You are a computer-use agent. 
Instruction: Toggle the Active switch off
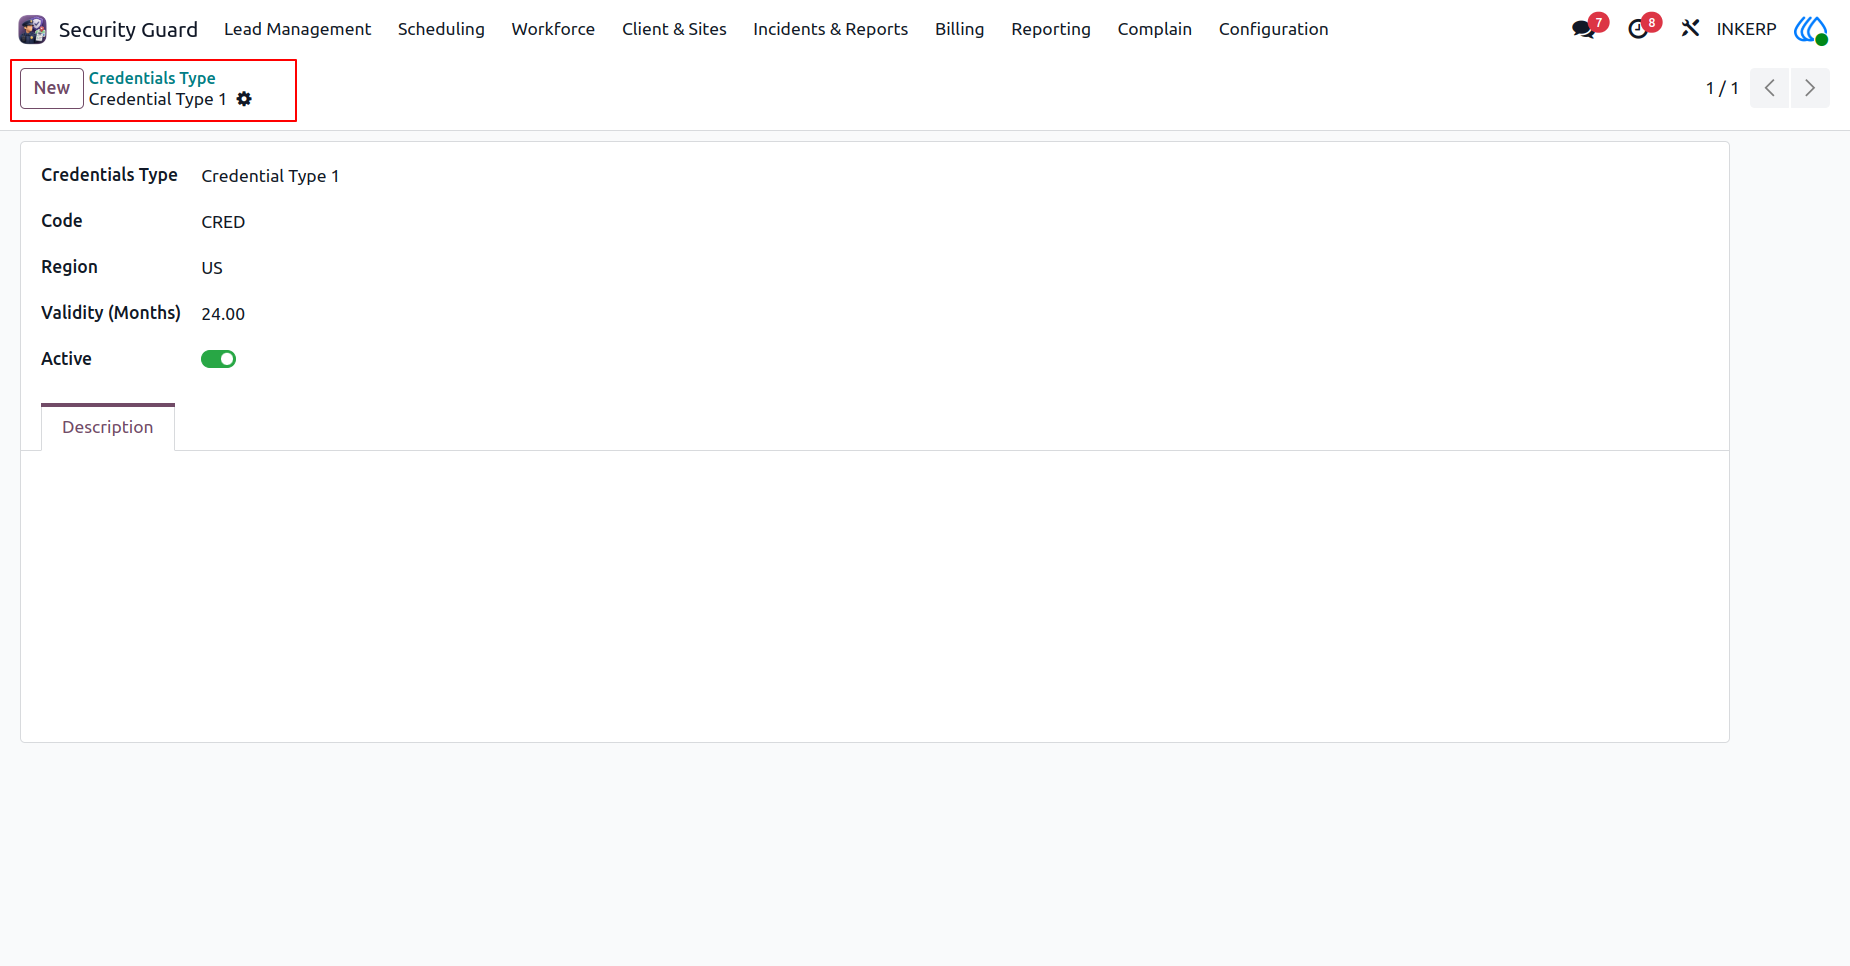[218, 359]
